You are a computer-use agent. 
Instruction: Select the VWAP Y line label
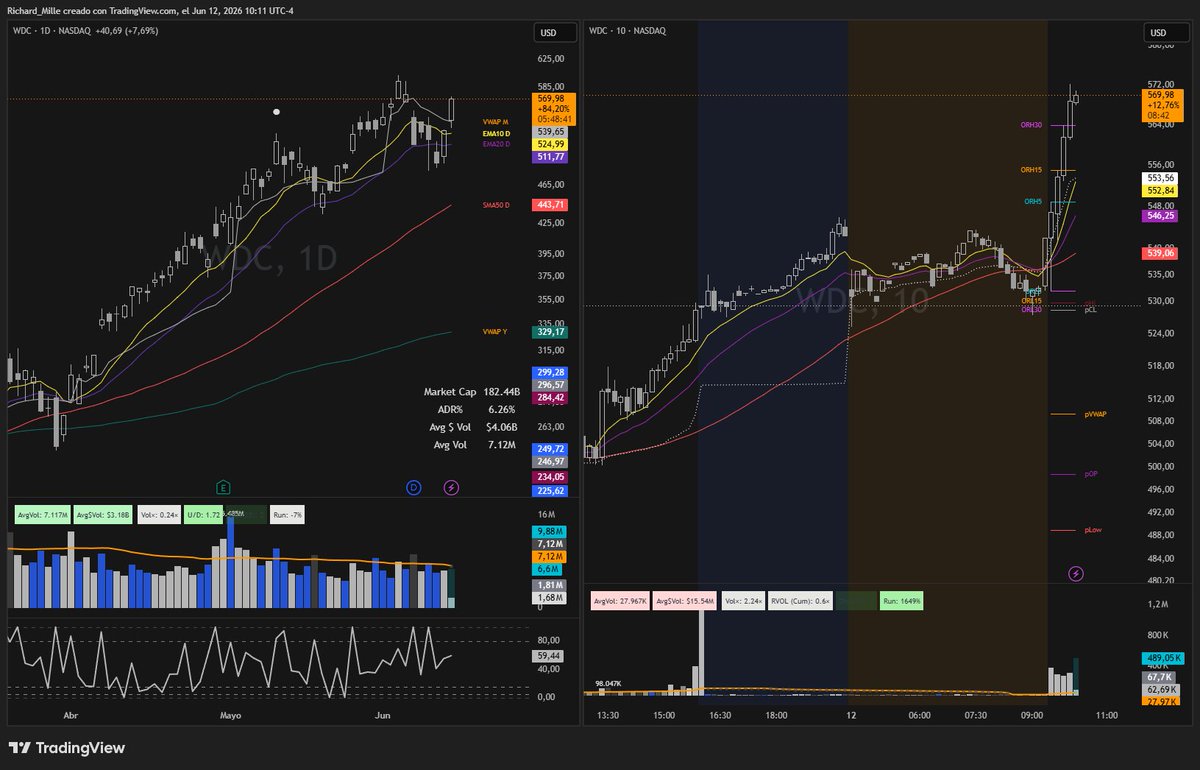pos(495,331)
